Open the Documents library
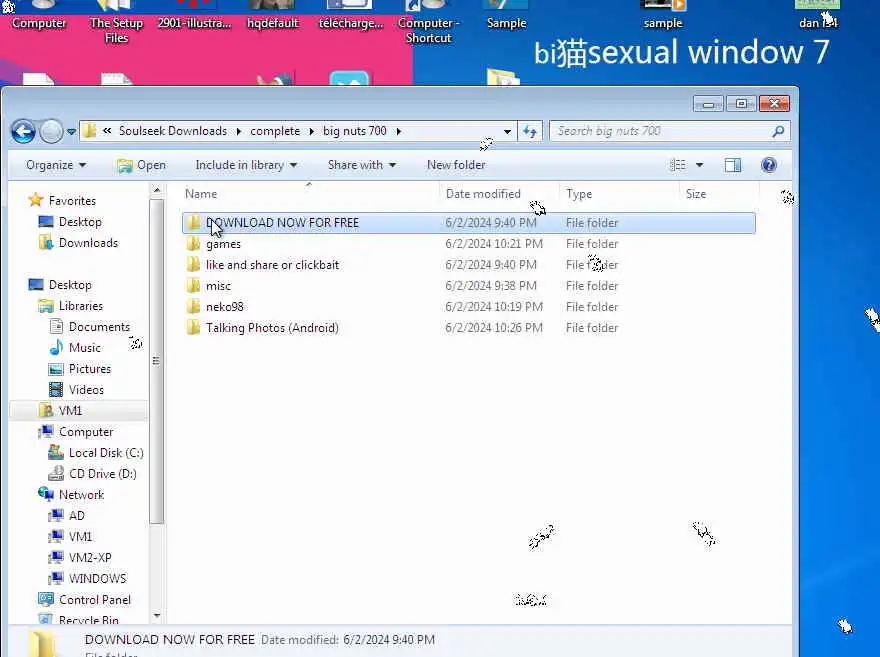880x657 pixels. click(x=99, y=327)
